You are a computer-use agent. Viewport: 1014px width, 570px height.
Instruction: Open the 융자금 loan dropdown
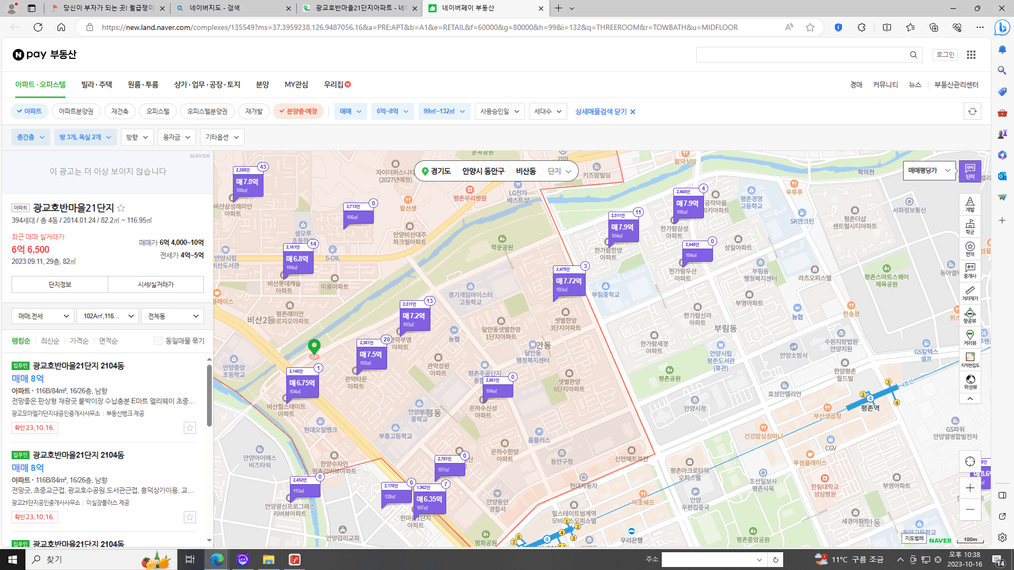click(x=176, y=137)
